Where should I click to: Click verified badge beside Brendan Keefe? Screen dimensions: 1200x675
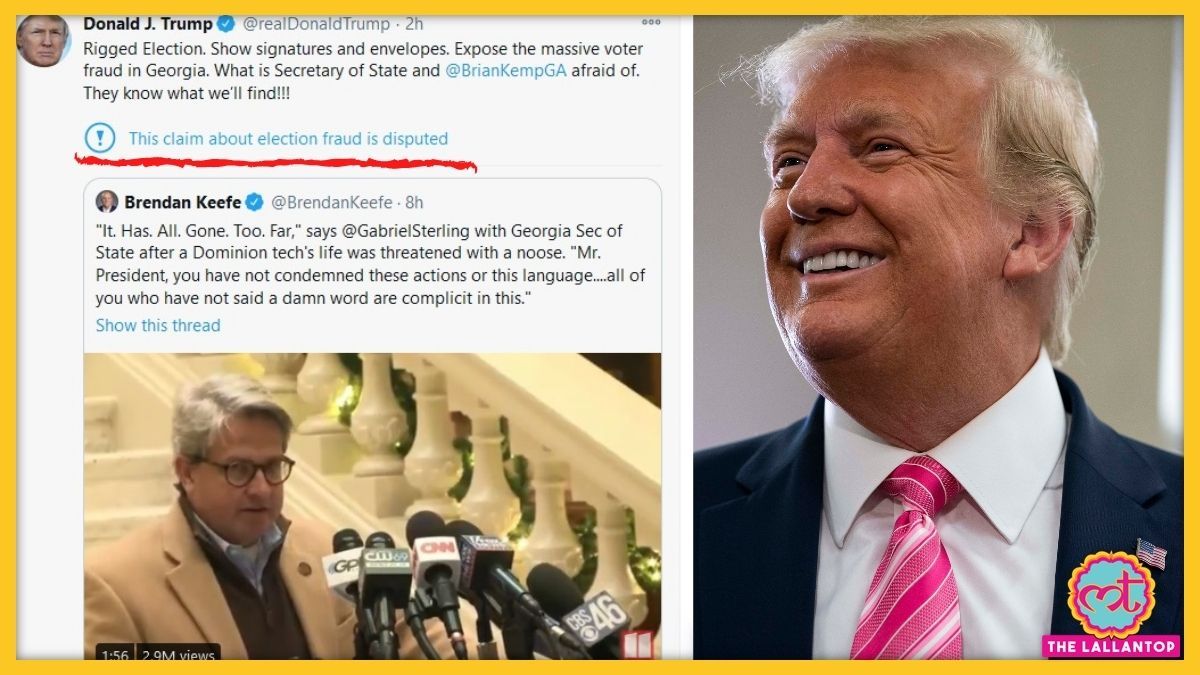(254, 202)
